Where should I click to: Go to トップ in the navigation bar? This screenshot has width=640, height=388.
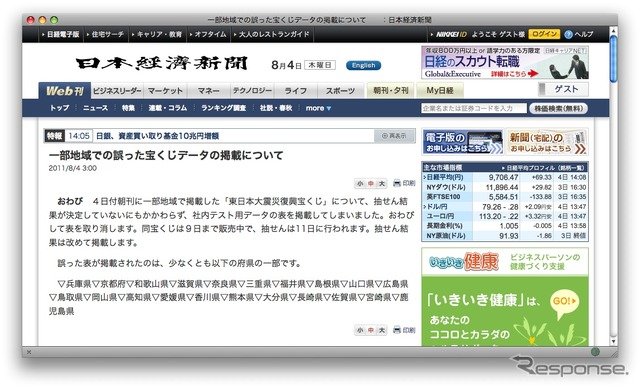[x=59, y=108]
